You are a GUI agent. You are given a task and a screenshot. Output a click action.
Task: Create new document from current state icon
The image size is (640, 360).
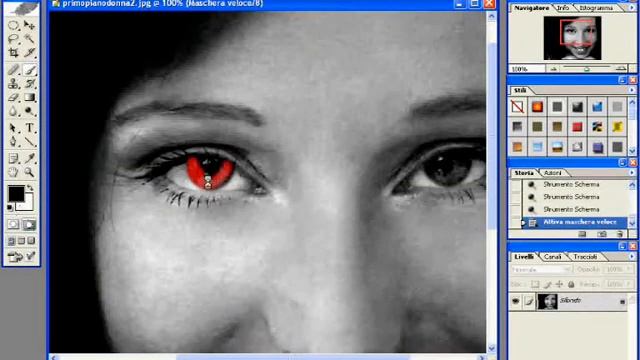582,234
